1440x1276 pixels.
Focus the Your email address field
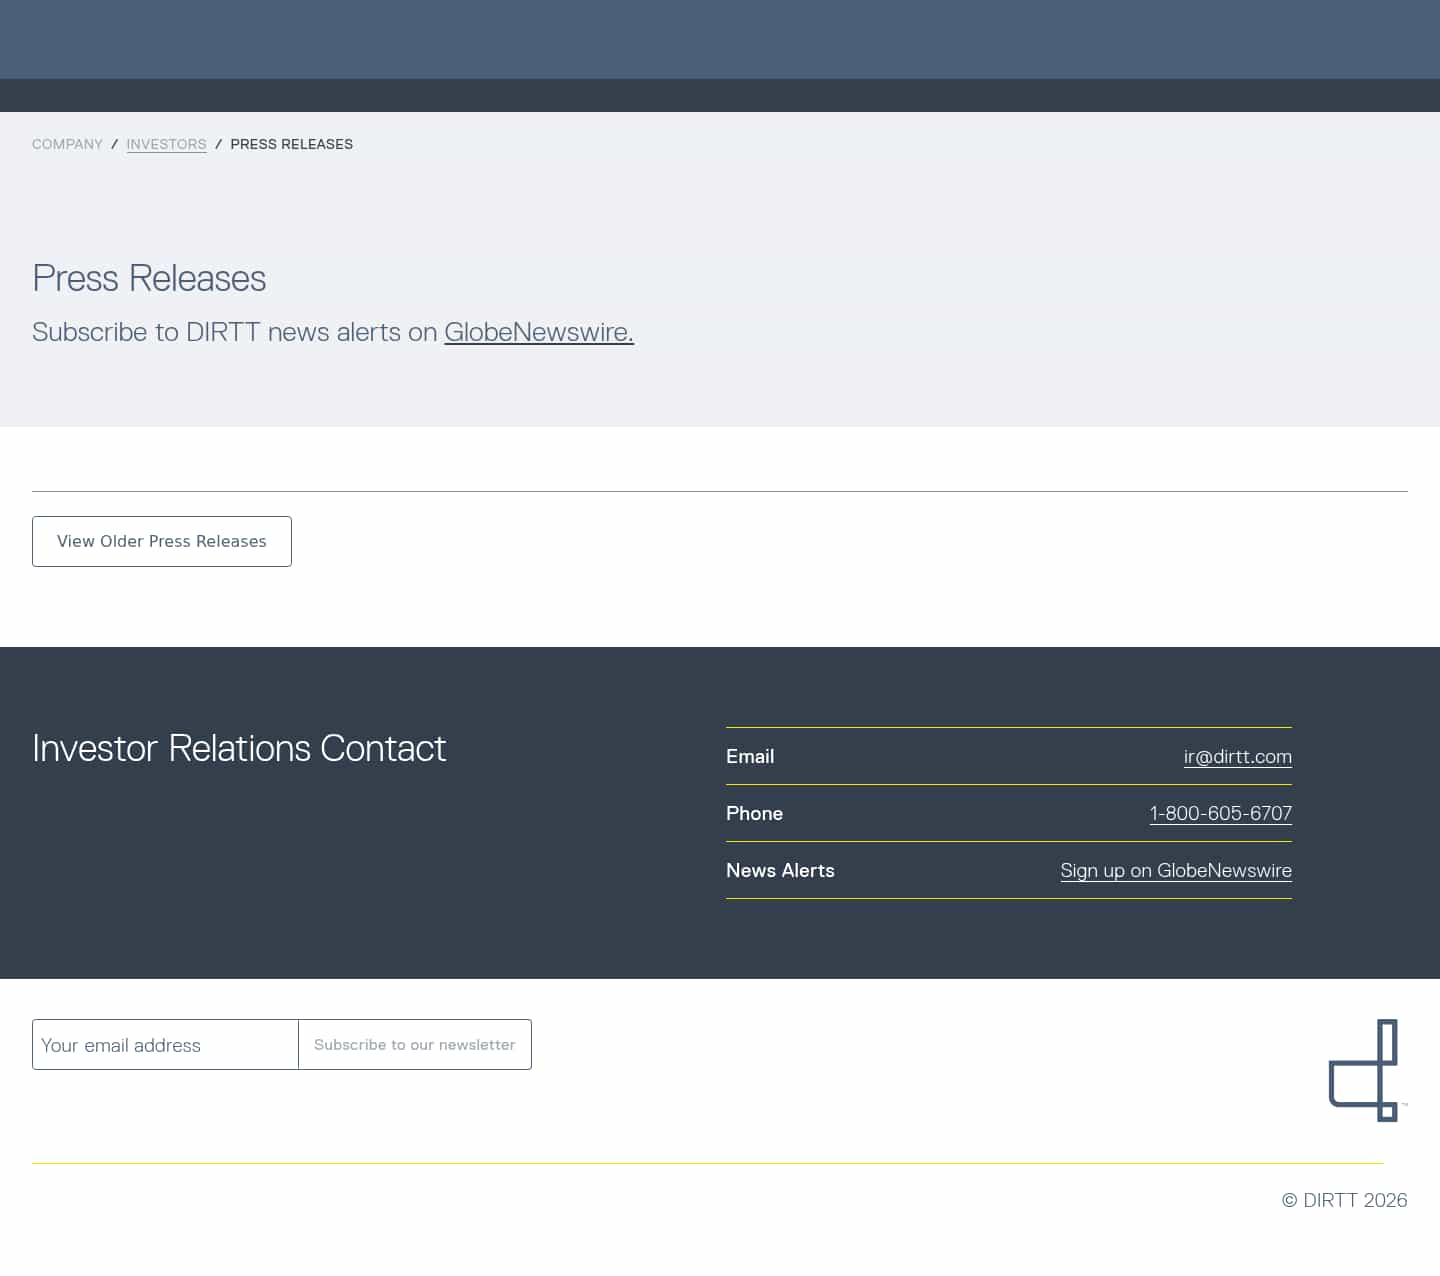click(165, 1045)
